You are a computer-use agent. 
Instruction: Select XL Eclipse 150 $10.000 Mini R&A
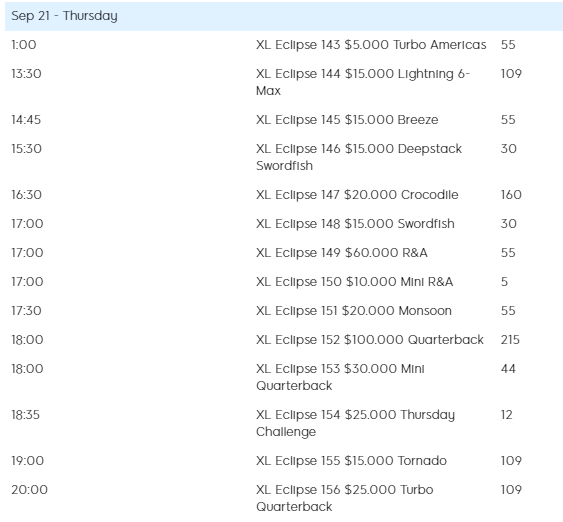(x=354, y=282)
